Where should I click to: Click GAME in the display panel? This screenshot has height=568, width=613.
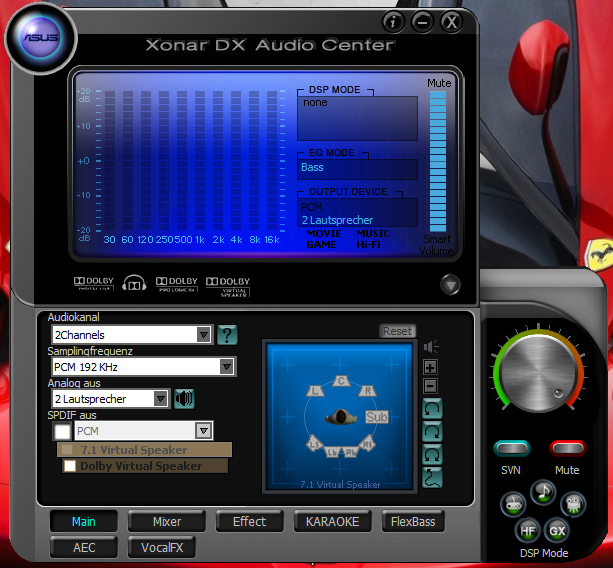click(x=321, y=245)
